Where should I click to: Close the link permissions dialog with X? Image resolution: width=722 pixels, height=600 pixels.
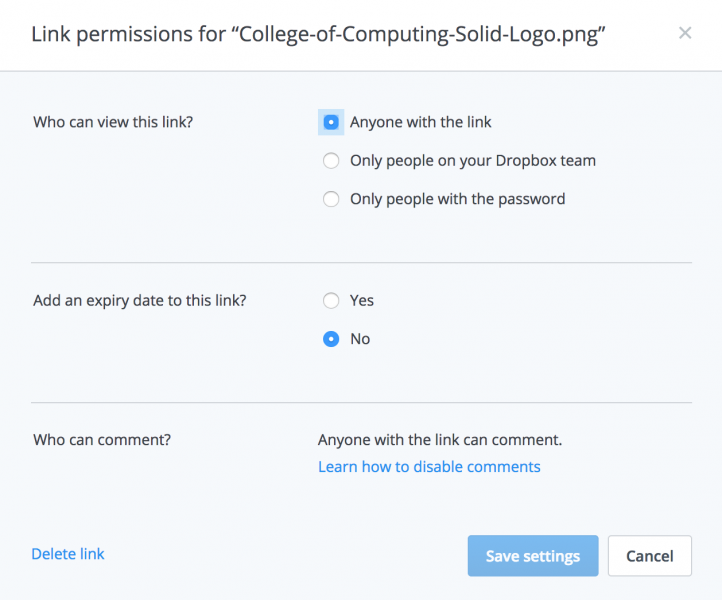click(685, 33)
